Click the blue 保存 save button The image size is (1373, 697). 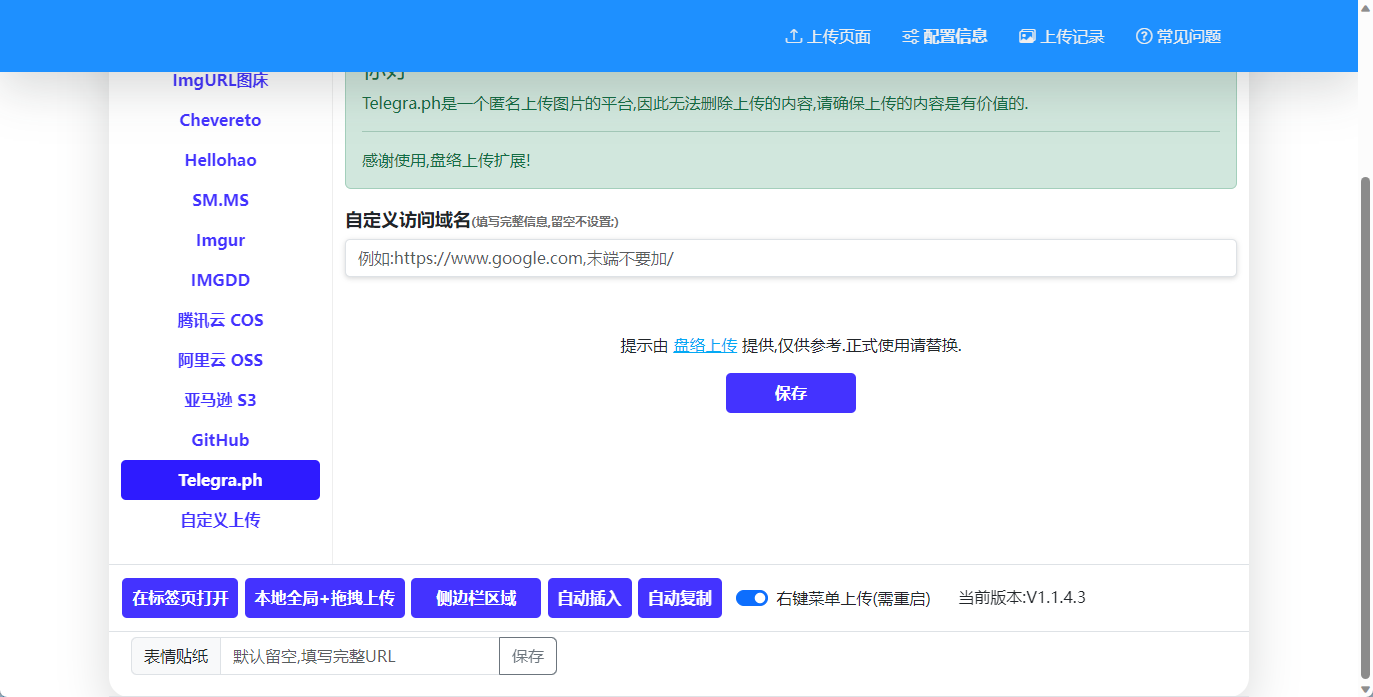[x=790, y=393]
